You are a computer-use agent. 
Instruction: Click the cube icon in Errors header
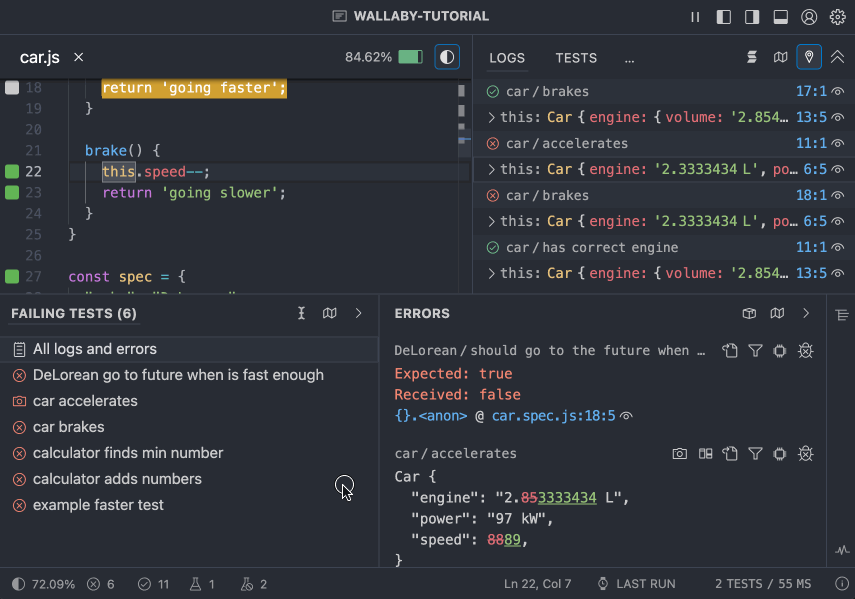tap(749, 313)
